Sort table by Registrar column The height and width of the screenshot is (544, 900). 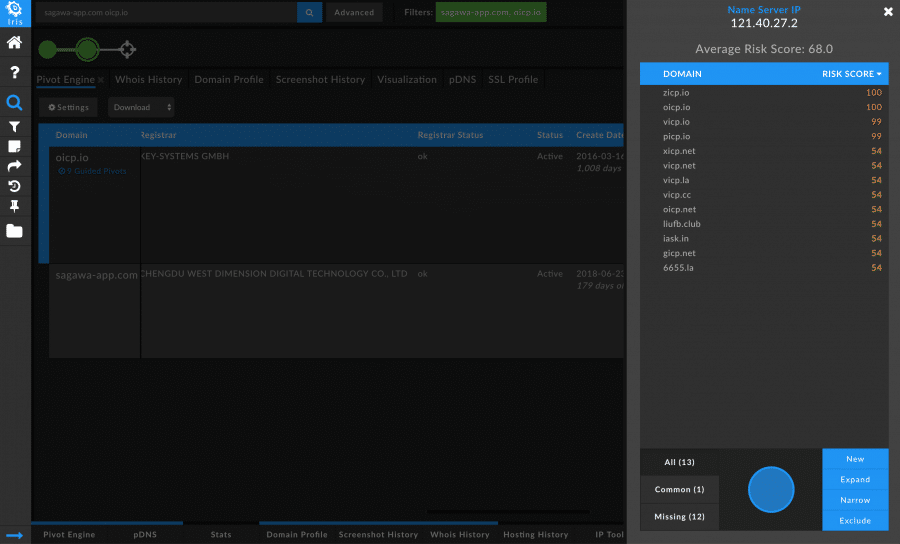[159, 135]
